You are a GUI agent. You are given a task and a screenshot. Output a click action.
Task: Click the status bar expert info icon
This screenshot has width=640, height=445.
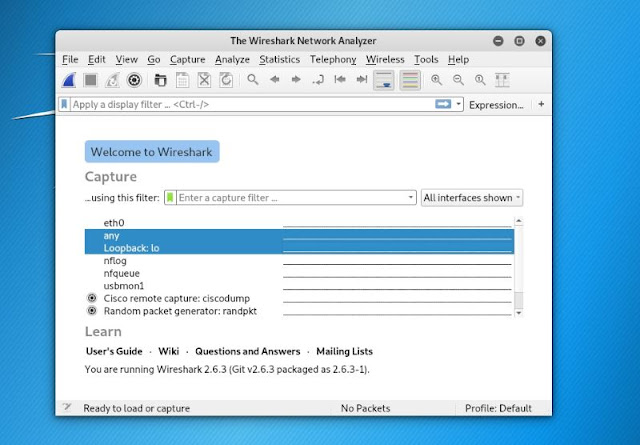click(67, 407)
